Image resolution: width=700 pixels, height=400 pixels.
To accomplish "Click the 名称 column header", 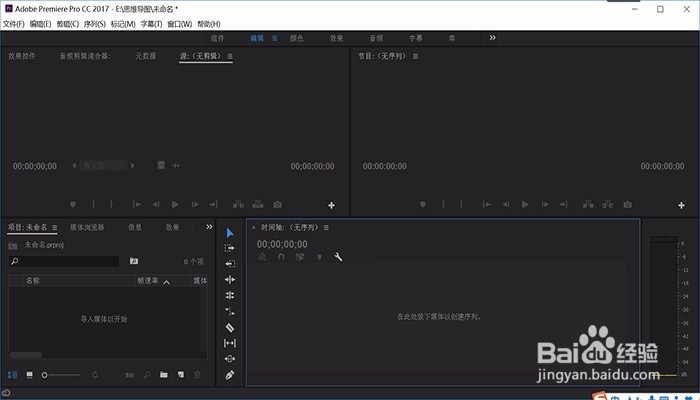I will (x=33, y=280).
